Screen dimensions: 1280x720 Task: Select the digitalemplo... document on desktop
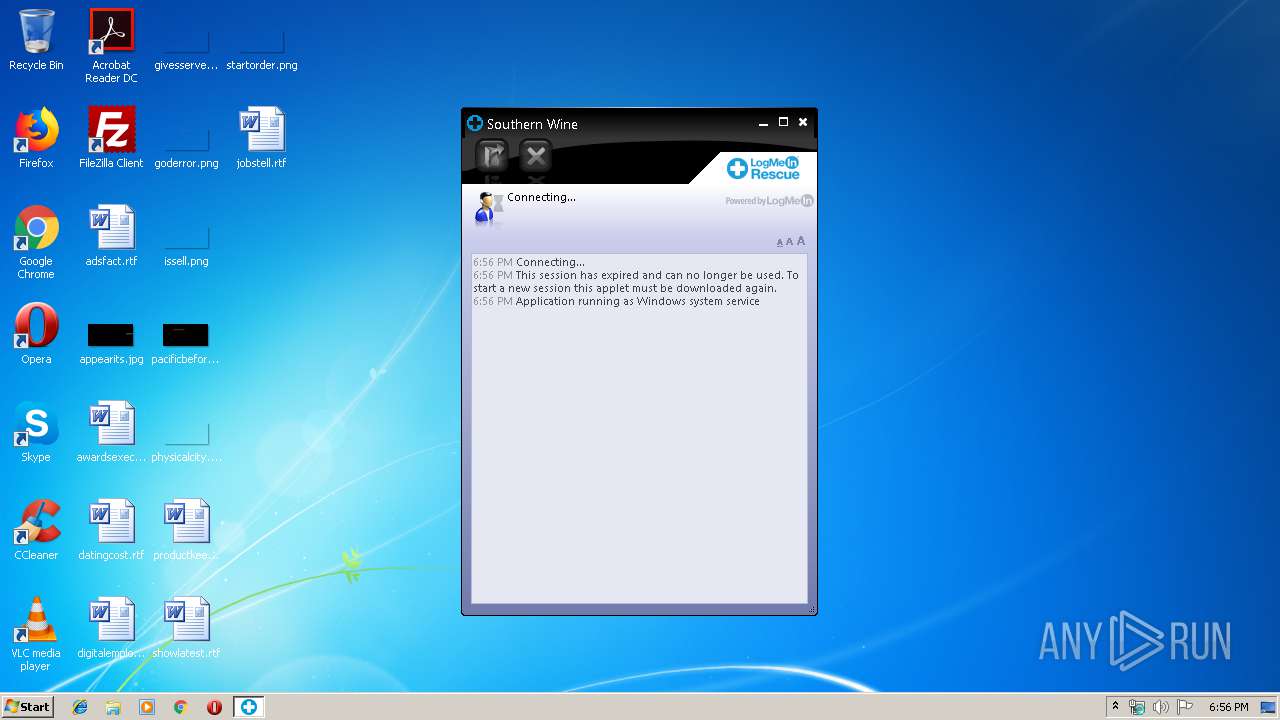click(x=111, y=628)
